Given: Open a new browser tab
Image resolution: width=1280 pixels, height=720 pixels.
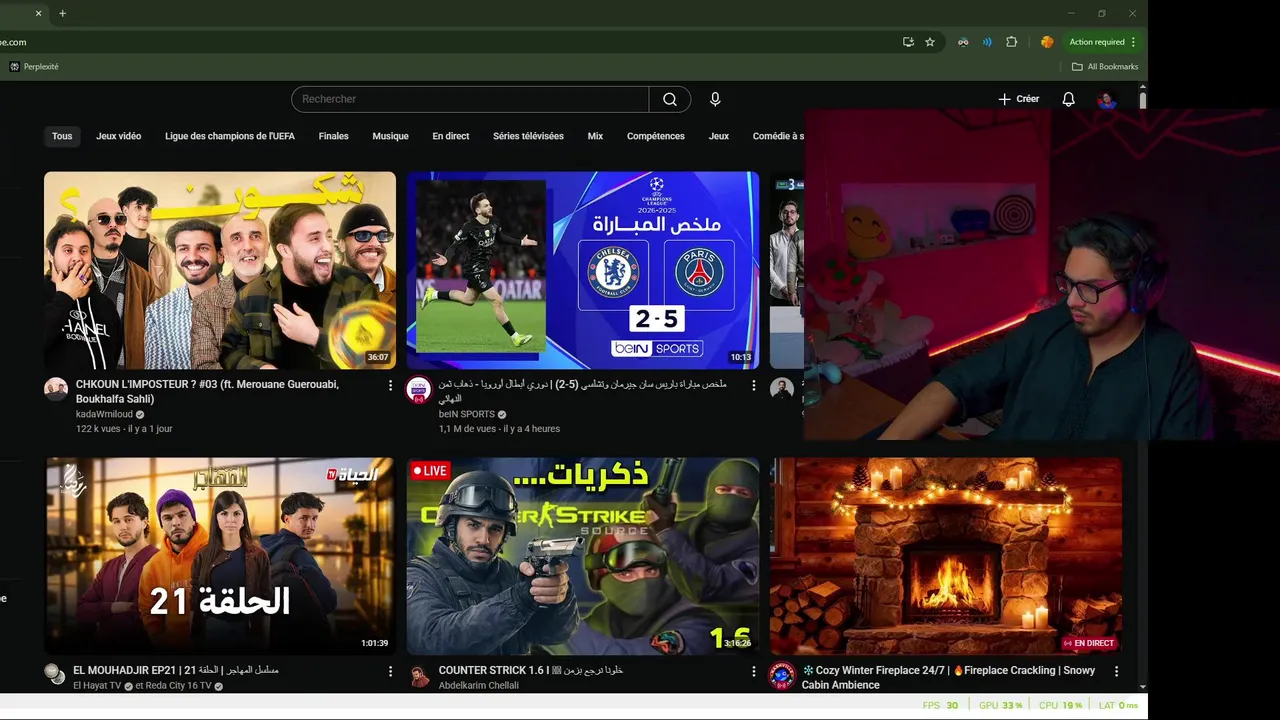Looking at the screenshot, I should click(62, 14).
